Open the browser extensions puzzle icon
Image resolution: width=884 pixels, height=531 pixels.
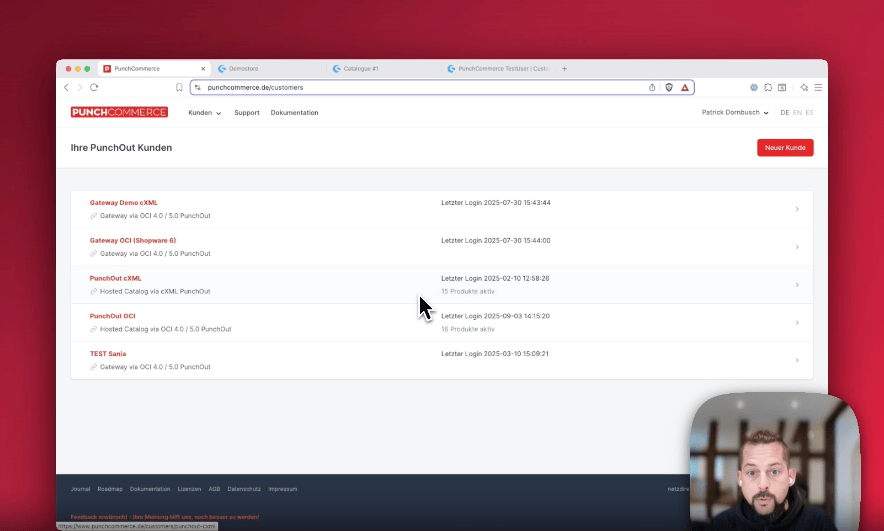pos(768,88)
